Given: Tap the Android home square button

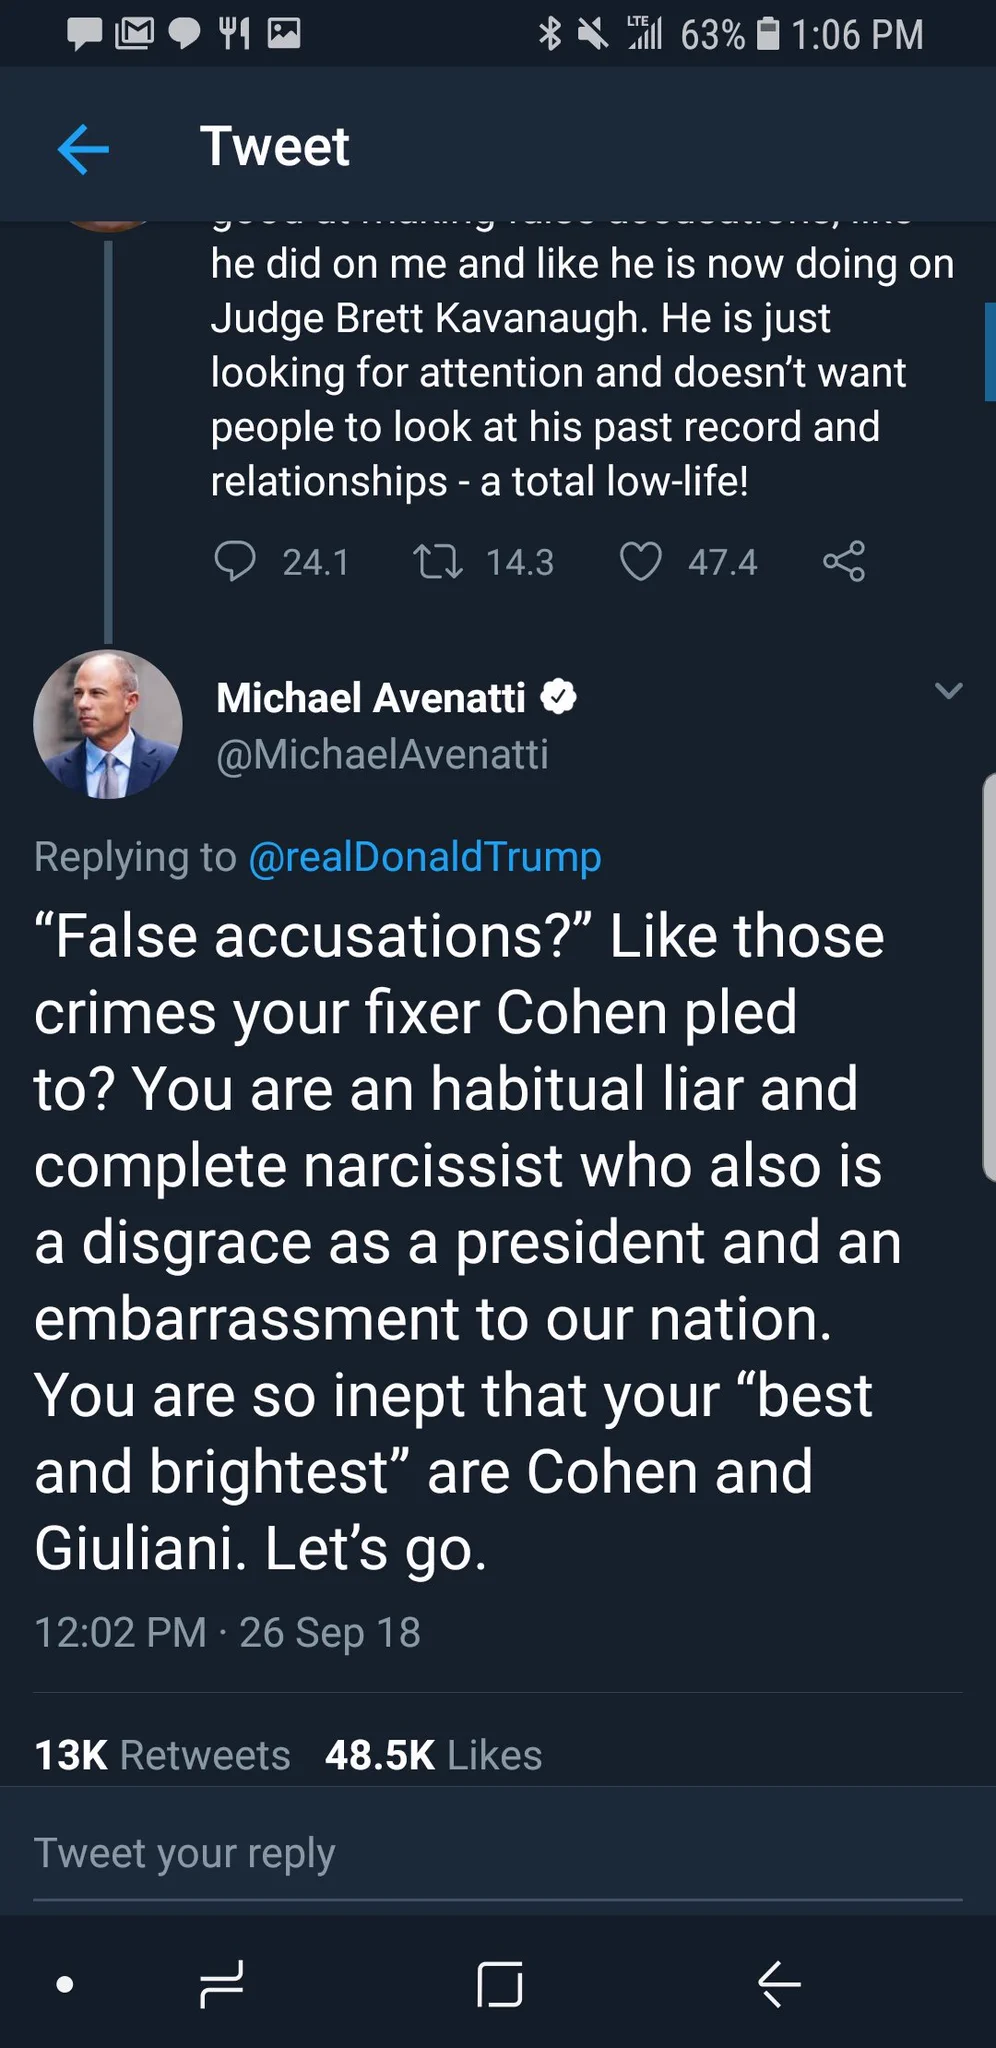Looking at the screenshot, I should click(x=500, y=1984).
